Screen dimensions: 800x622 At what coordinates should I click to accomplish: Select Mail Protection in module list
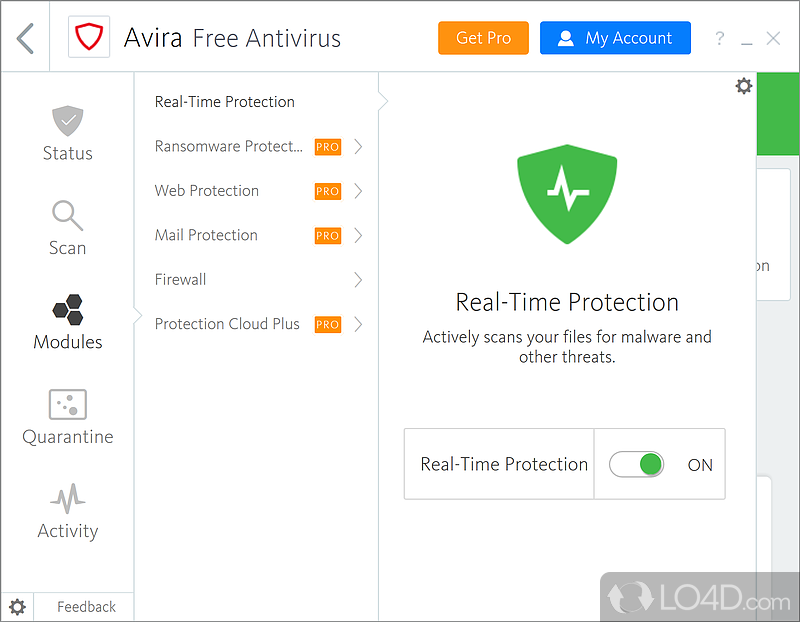(206, 235)
